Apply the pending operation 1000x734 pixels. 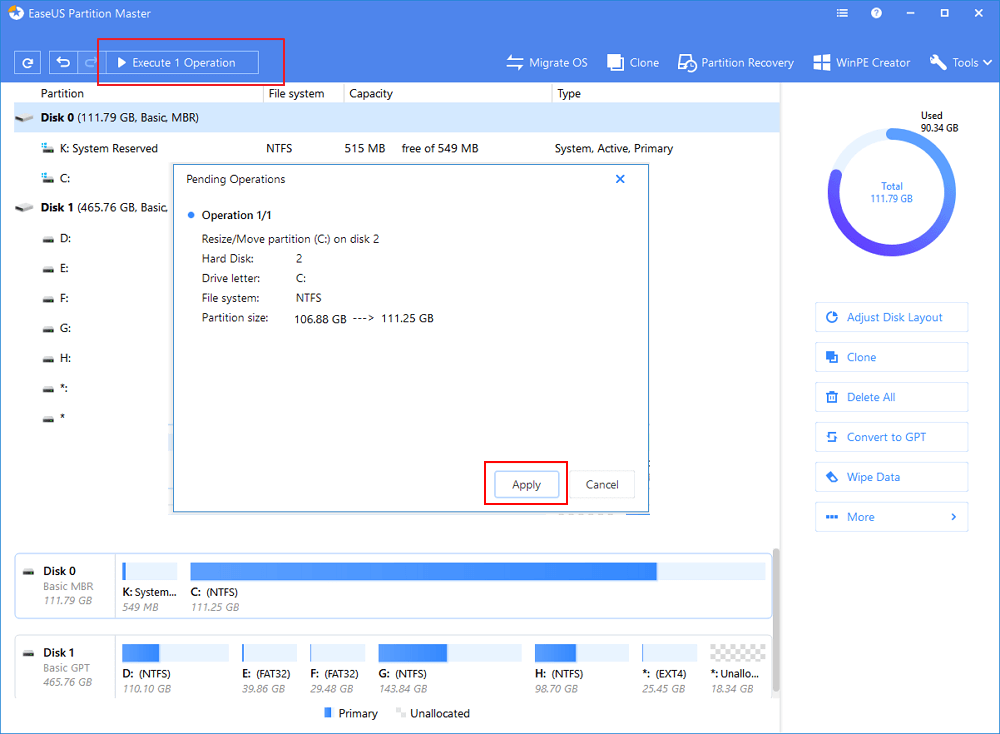click(526, 485)
